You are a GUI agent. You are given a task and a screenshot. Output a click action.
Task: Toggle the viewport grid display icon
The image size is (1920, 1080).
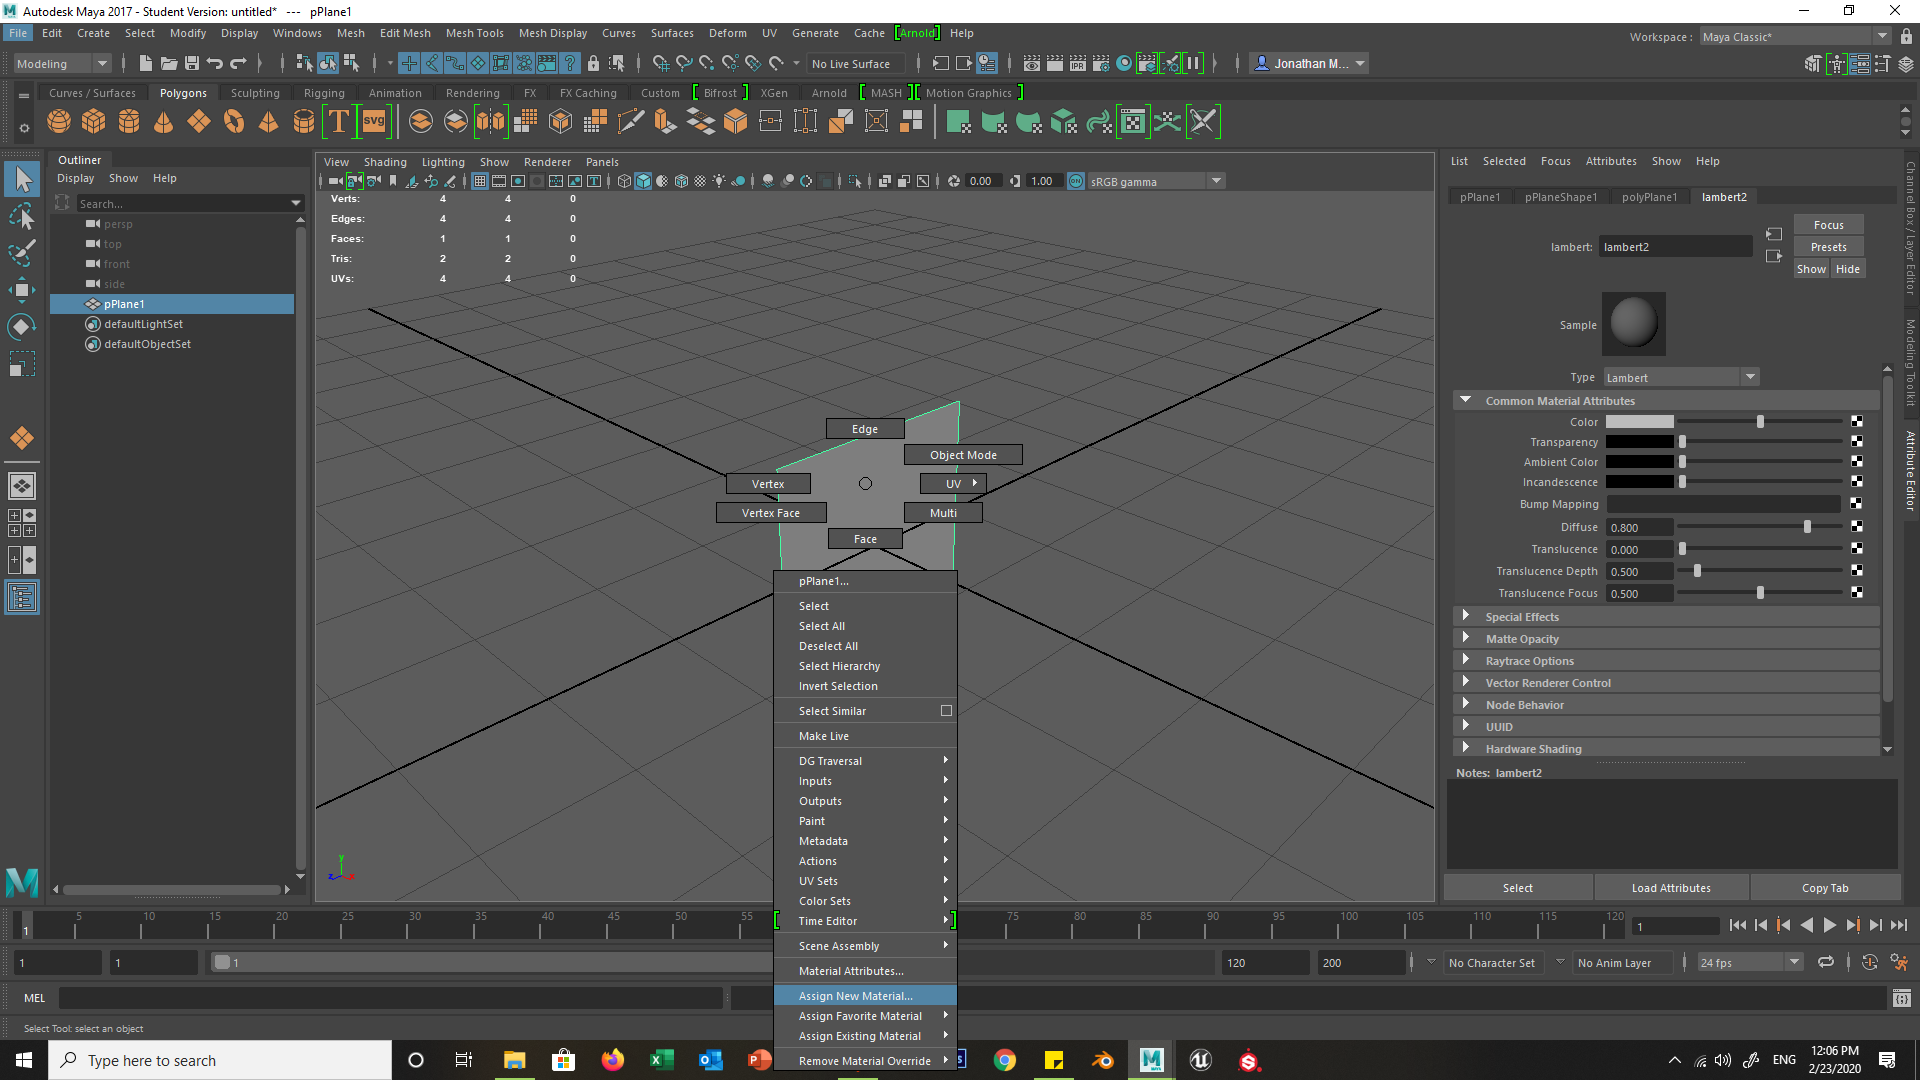click(x=480, y=181)
